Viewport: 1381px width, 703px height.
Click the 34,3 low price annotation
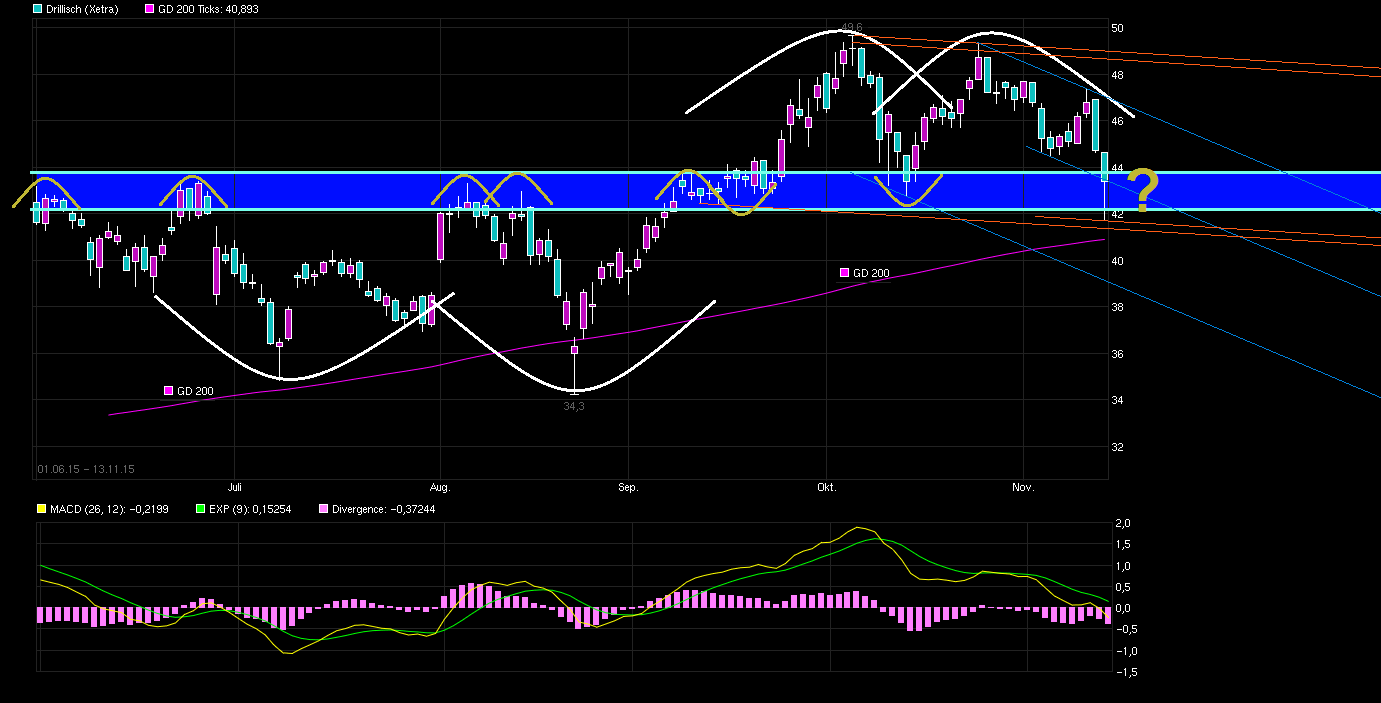click(574, 407)
